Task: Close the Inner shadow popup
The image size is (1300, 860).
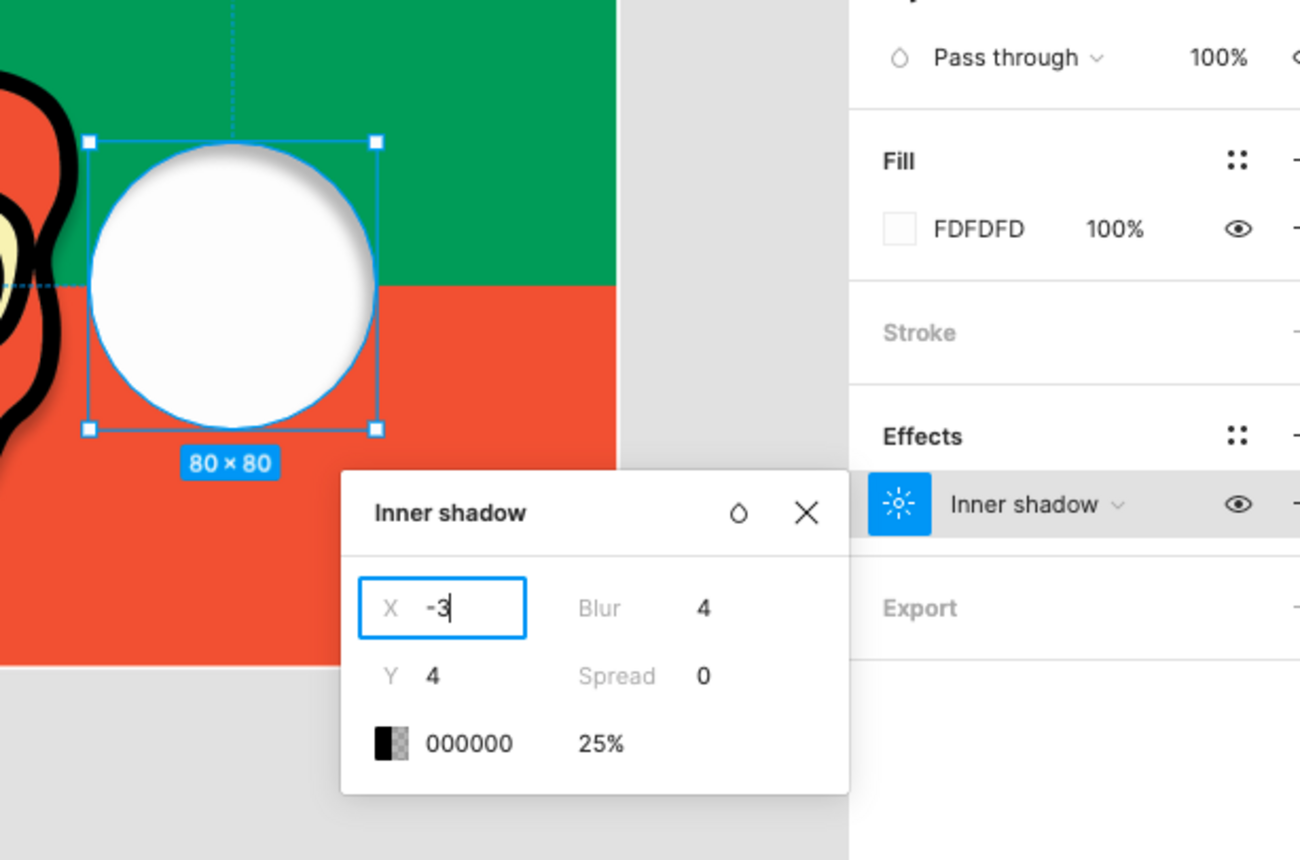Action: point(806,513)
